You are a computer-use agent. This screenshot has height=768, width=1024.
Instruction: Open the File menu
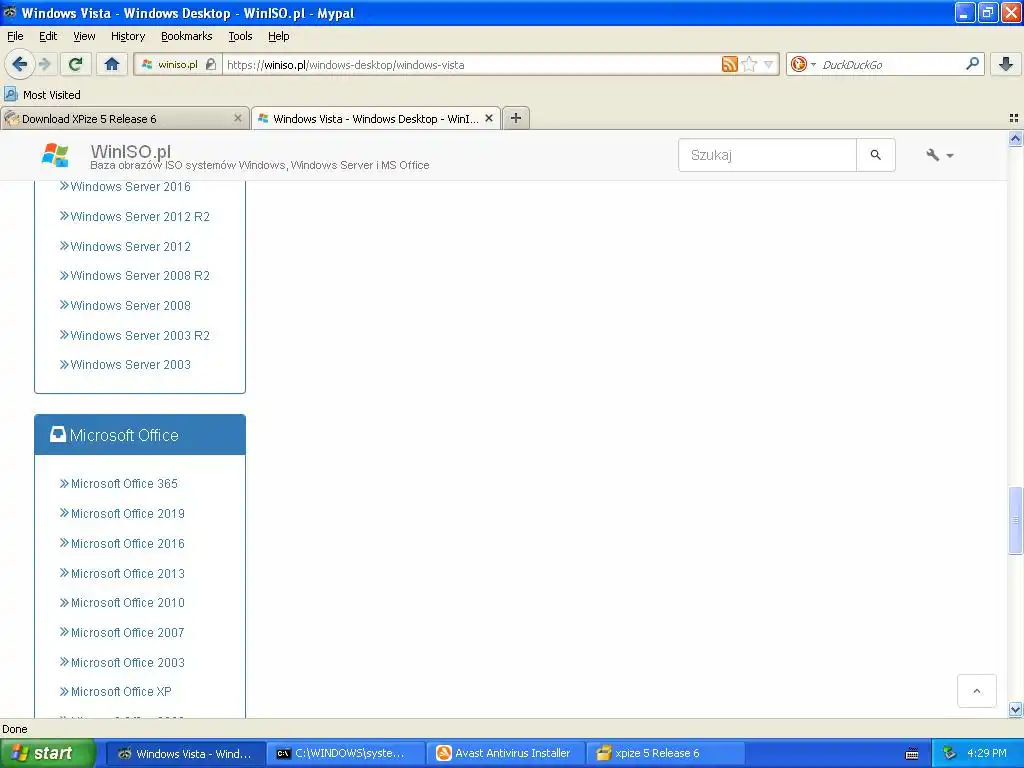coord(15,36)
